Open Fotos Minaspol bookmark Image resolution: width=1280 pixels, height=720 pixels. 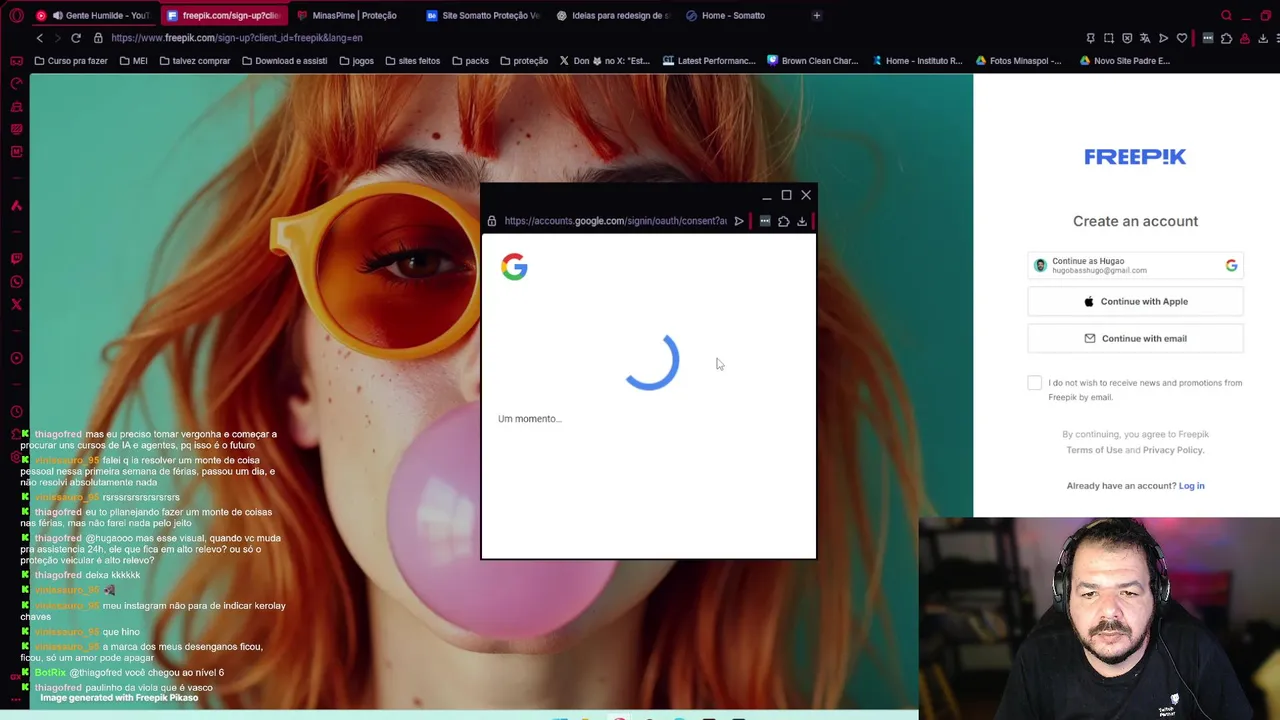point(1018,61)
